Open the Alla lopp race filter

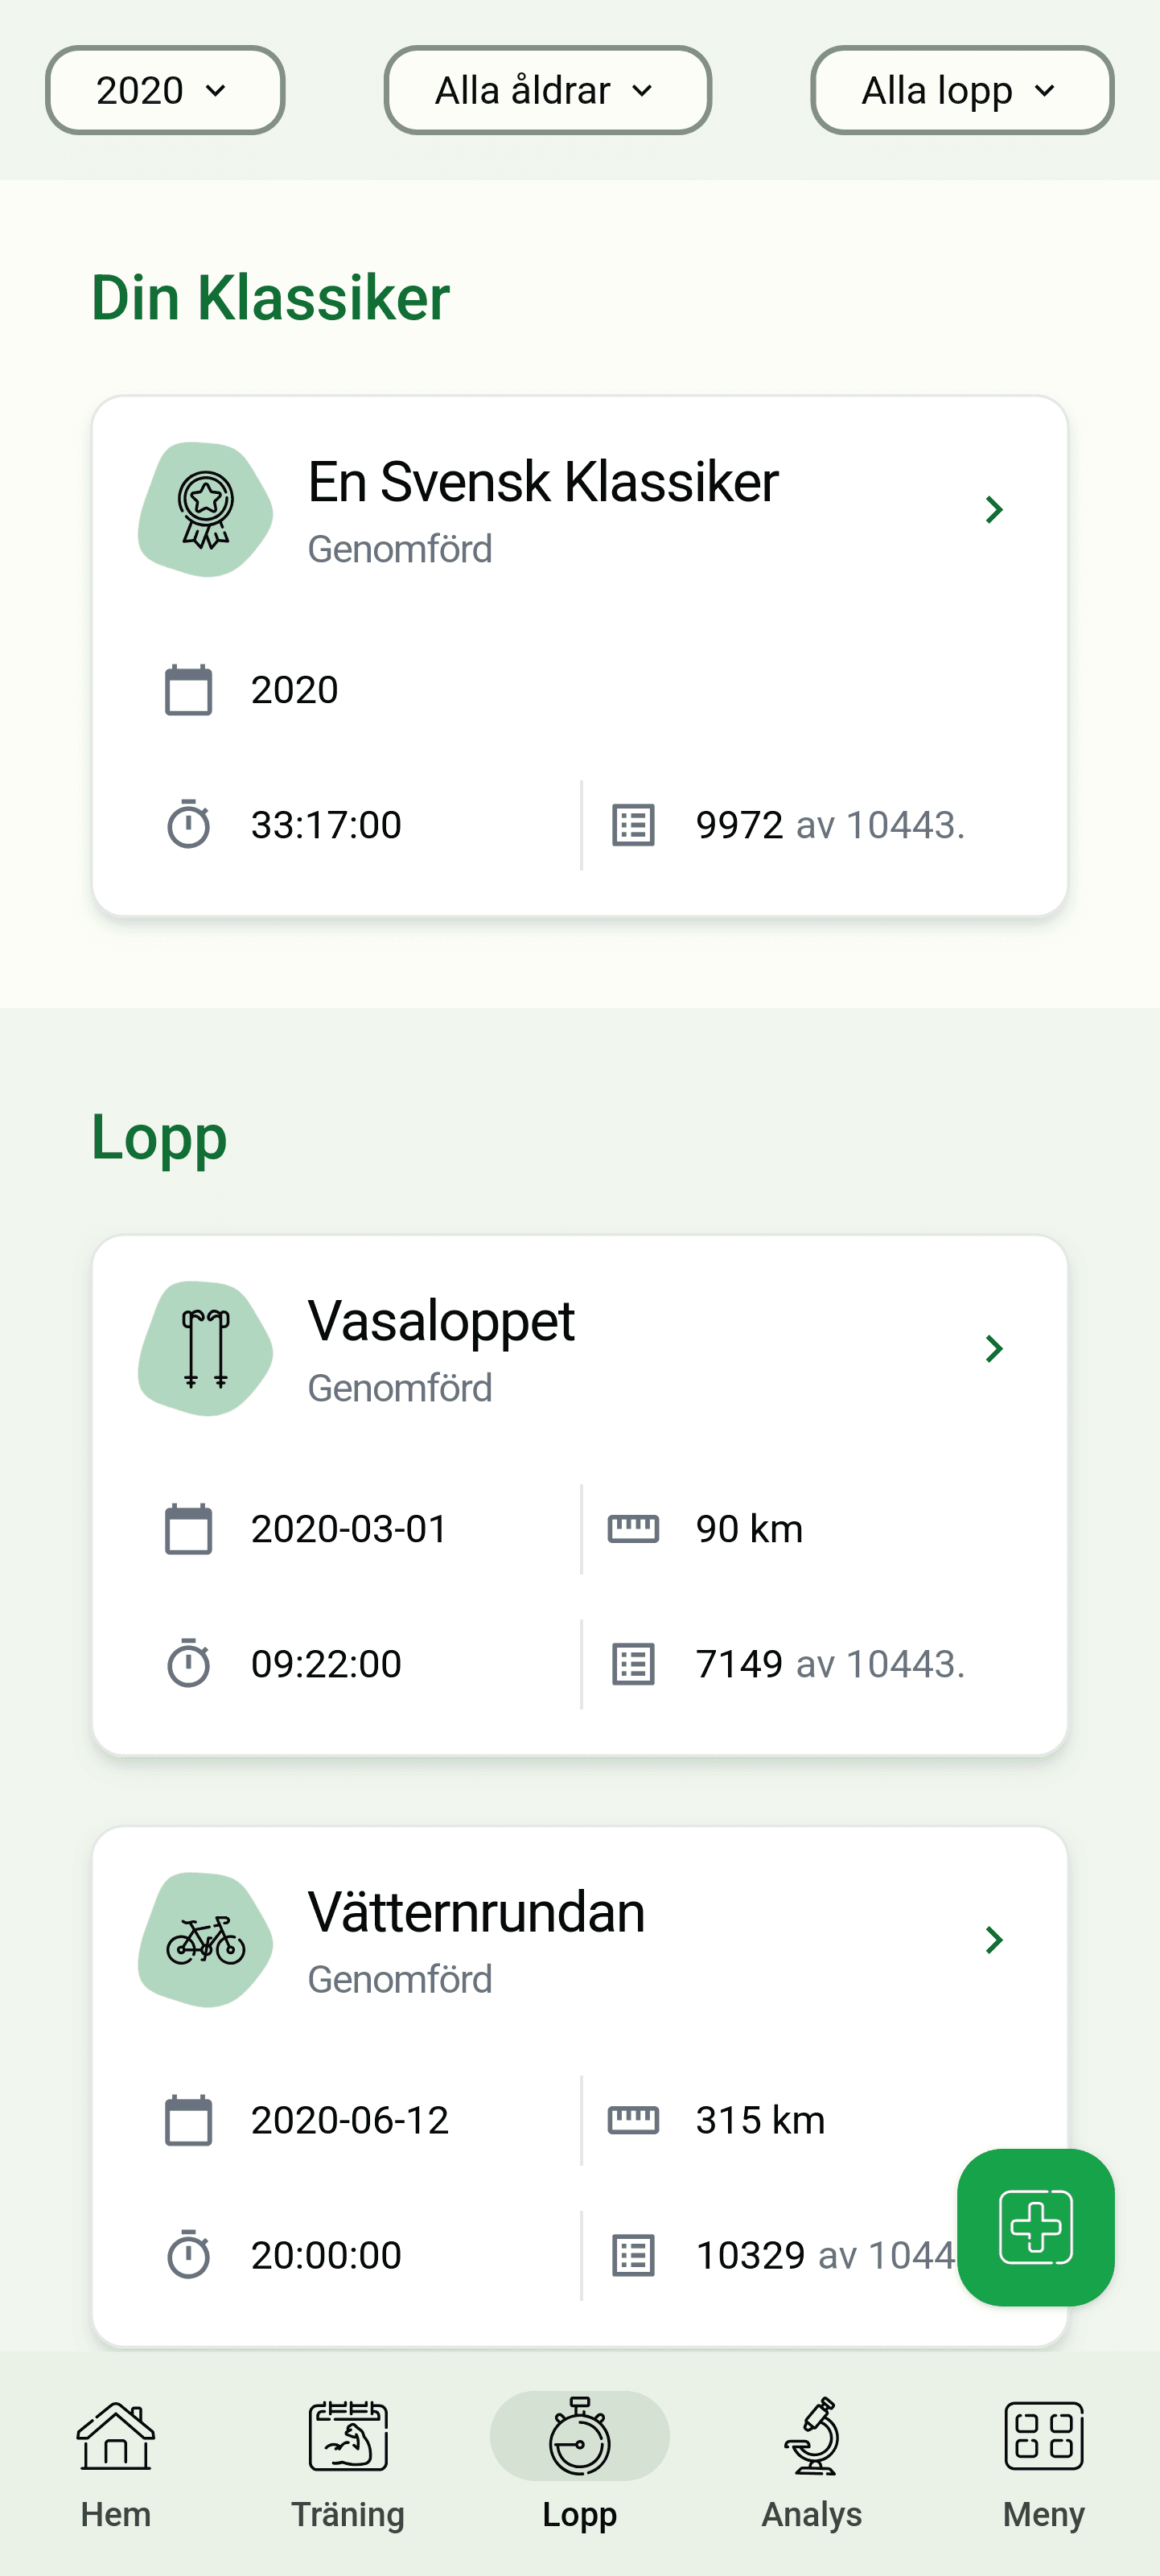961,90
